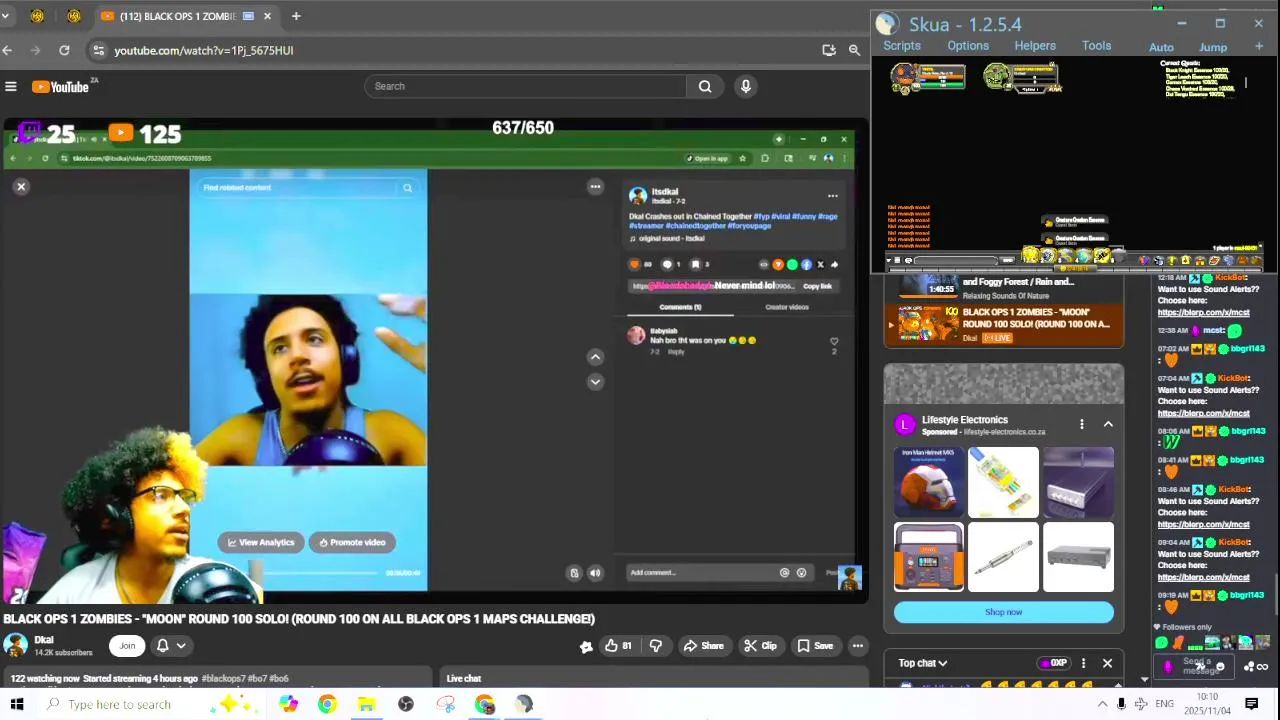The width and height of the screenshot is (1280, 720).
Task: Open new Chrome tab with plus
Action: coord(296,16)
